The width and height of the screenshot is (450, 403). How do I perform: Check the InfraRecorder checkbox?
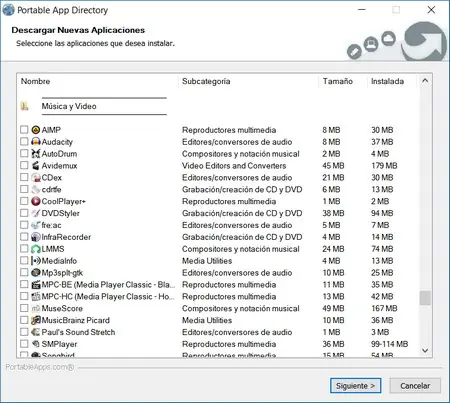(x=24, y=237)
